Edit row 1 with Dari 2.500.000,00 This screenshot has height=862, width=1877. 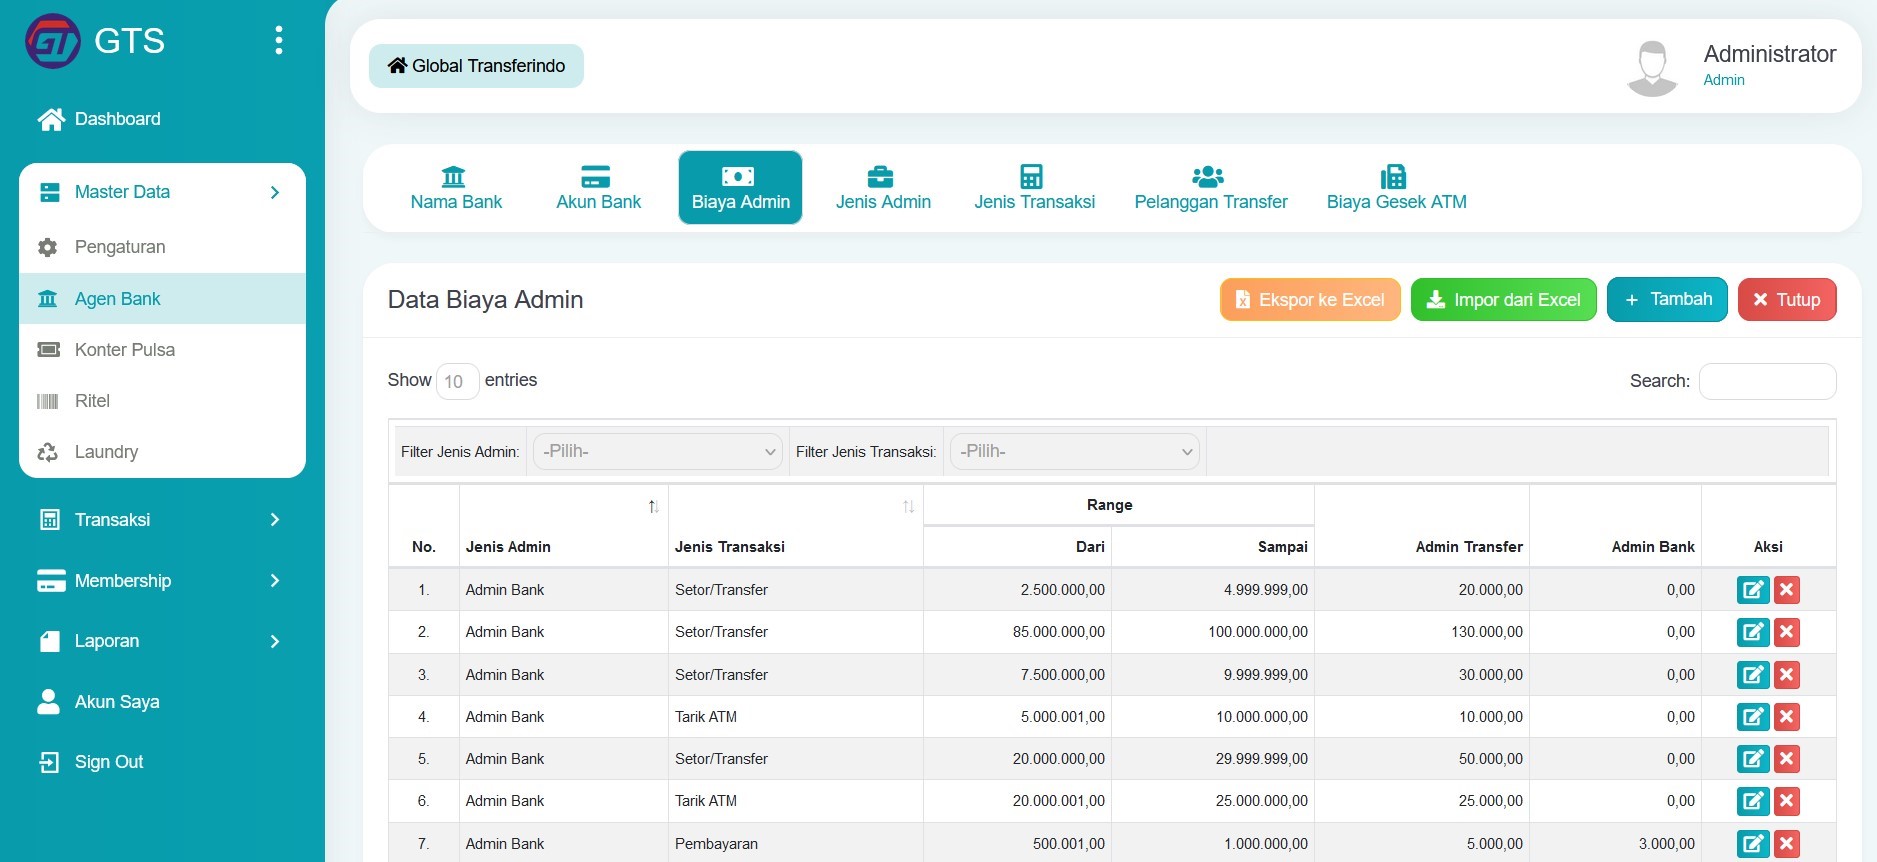(1753, 590)
